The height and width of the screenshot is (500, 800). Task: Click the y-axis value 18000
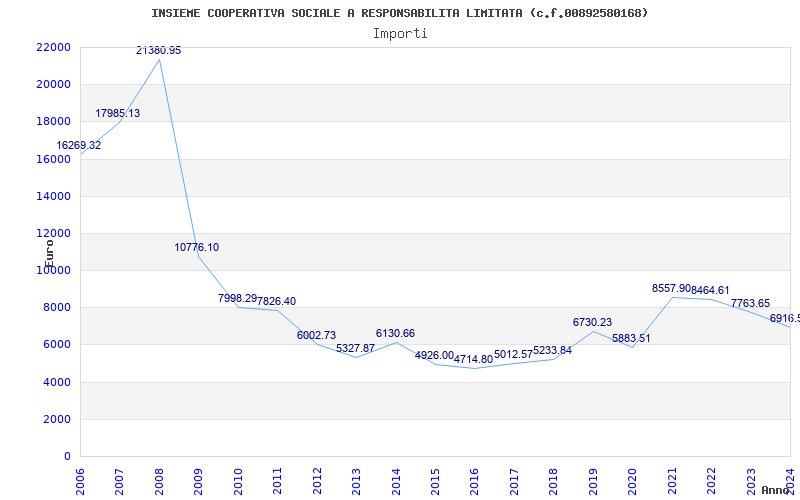[54, 122]
